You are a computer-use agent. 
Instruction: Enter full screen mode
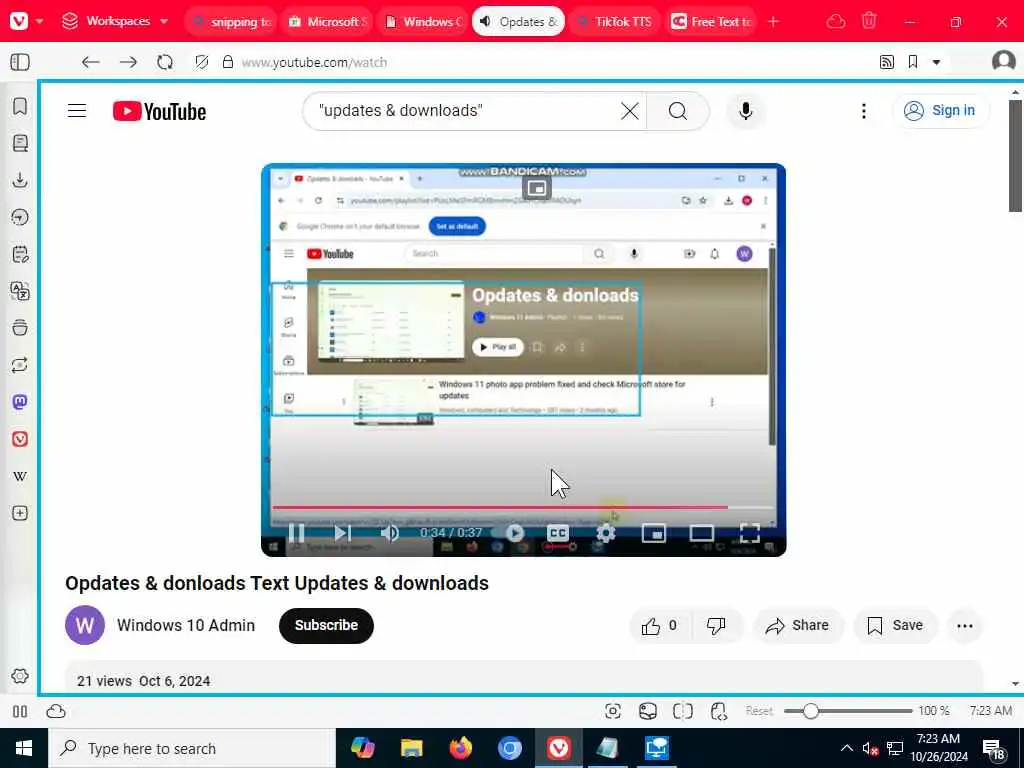[x=750, y=533]
